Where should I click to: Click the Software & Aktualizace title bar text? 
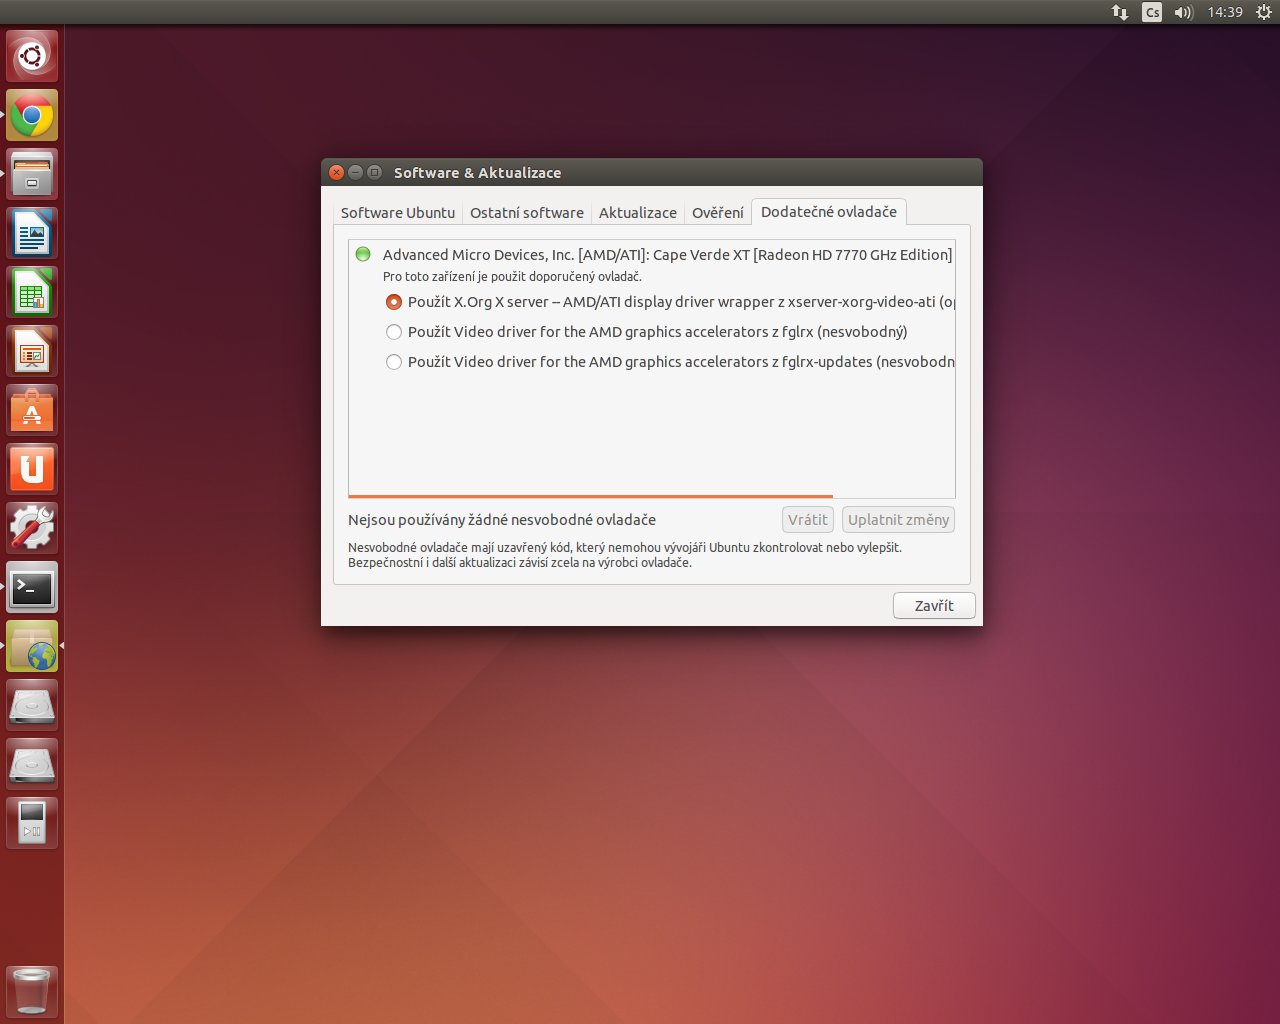pyautogui.click(x=477, y=173)
